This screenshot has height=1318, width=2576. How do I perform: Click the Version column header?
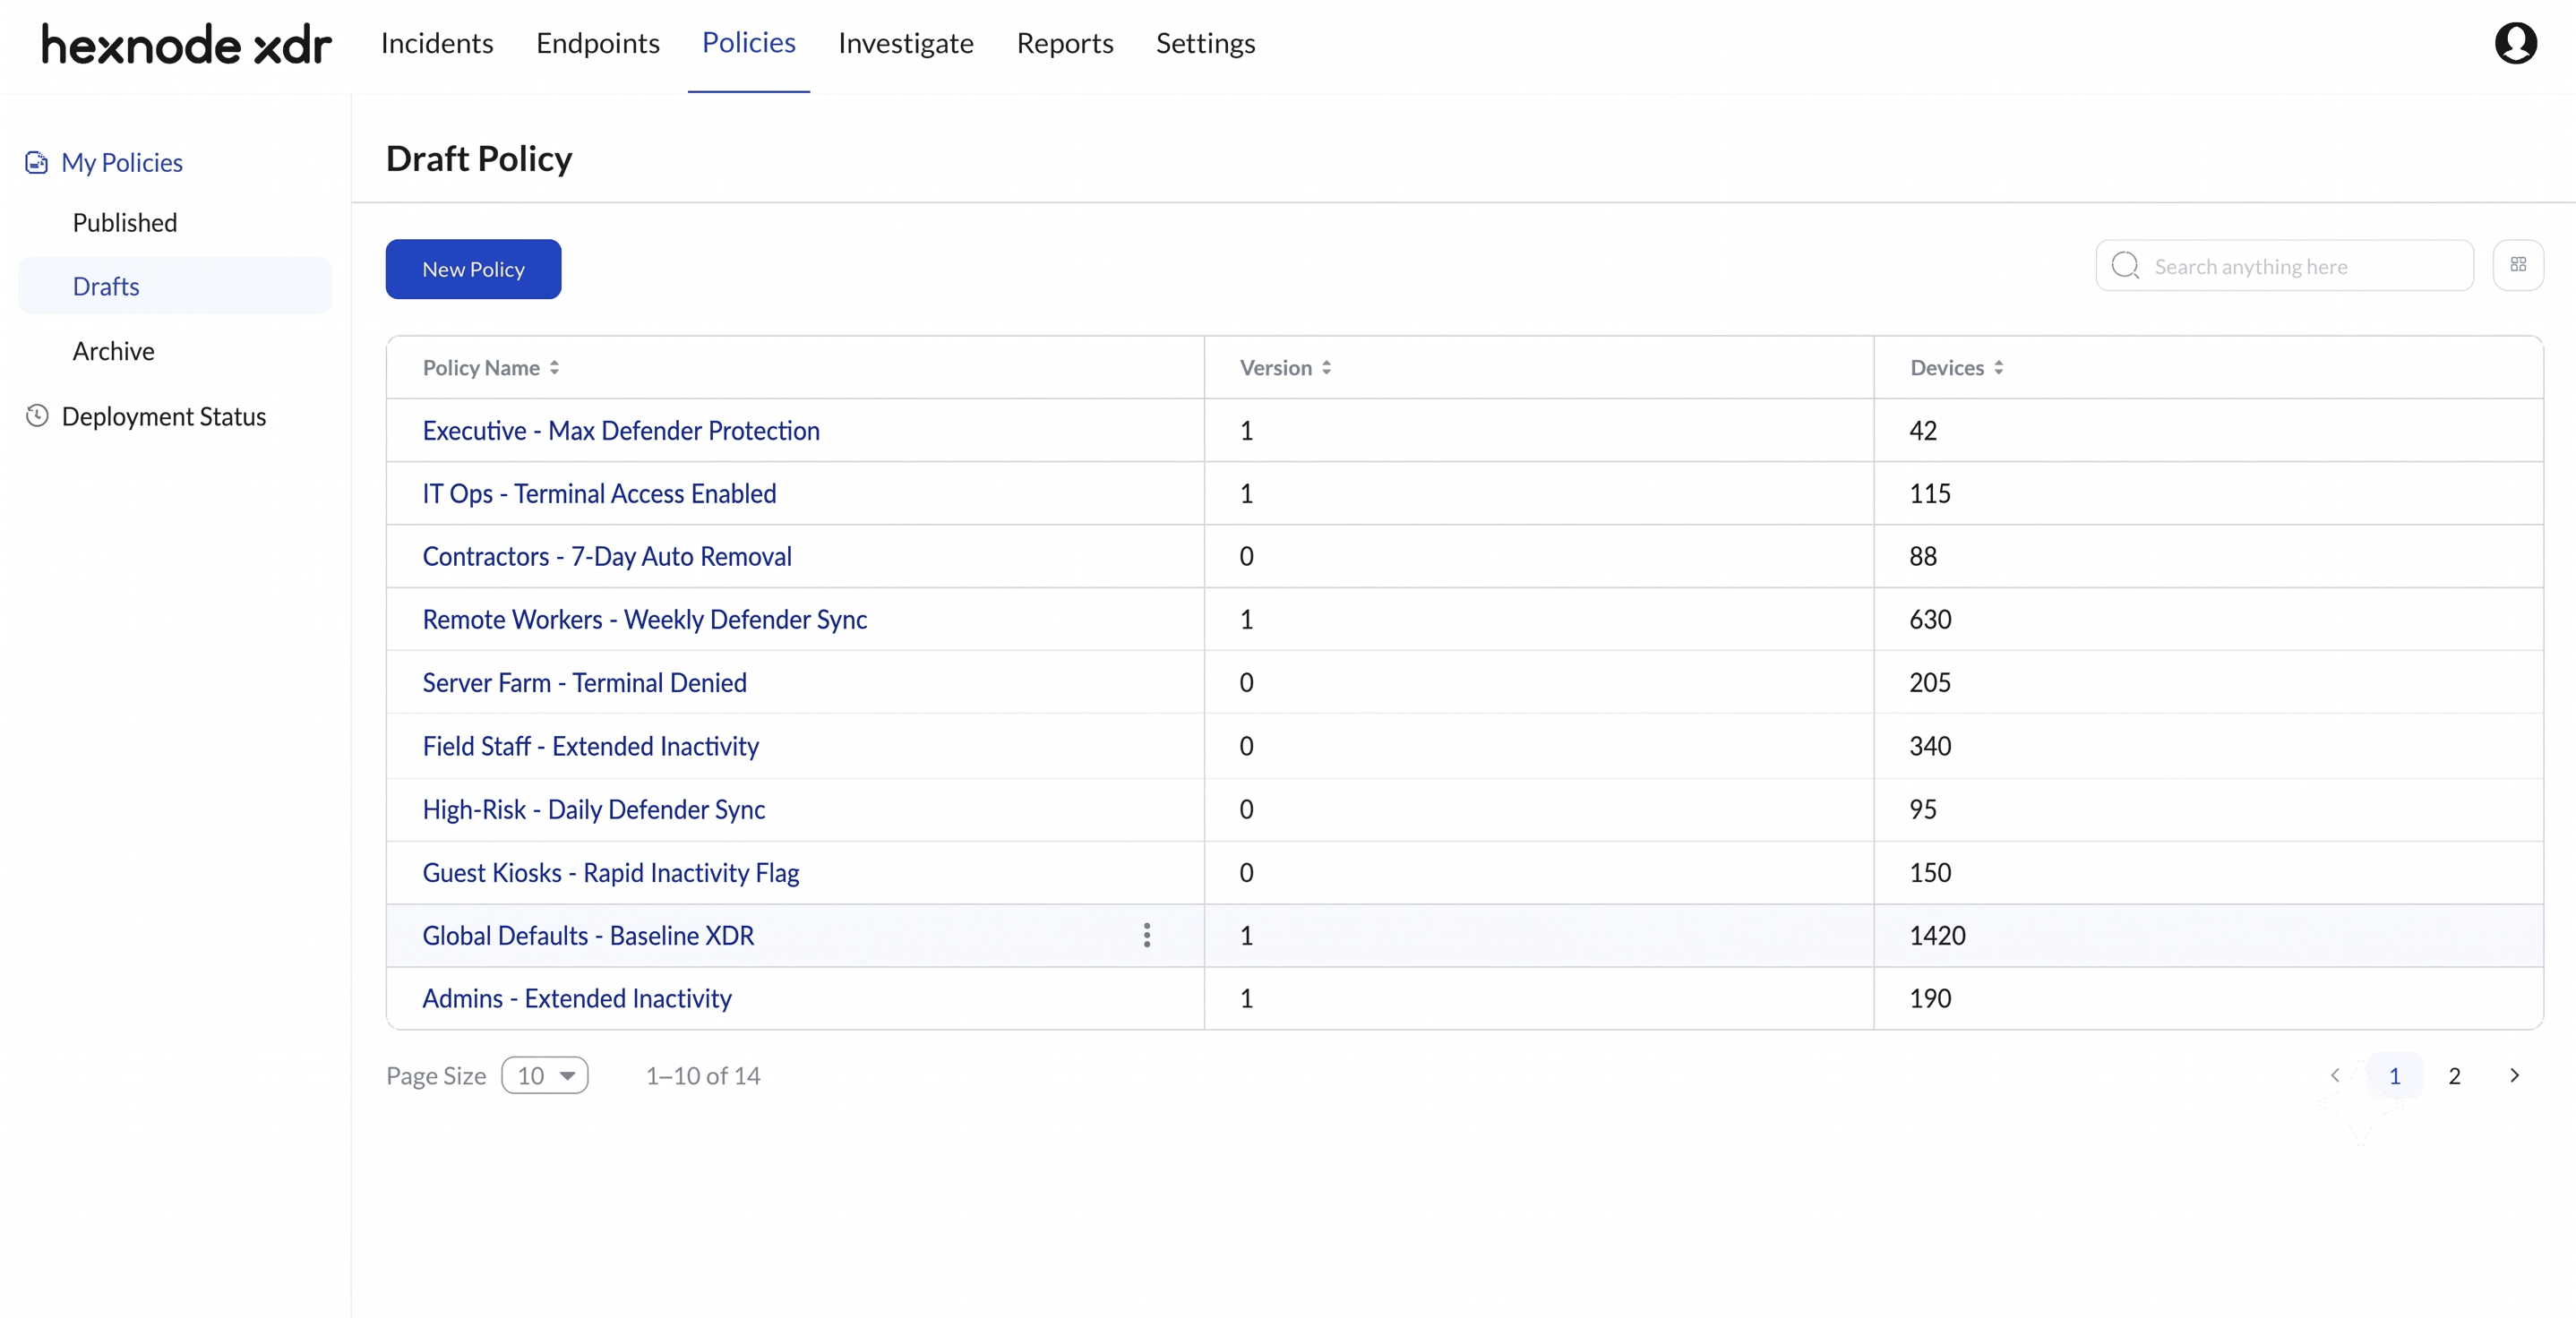click(1276, 368)
